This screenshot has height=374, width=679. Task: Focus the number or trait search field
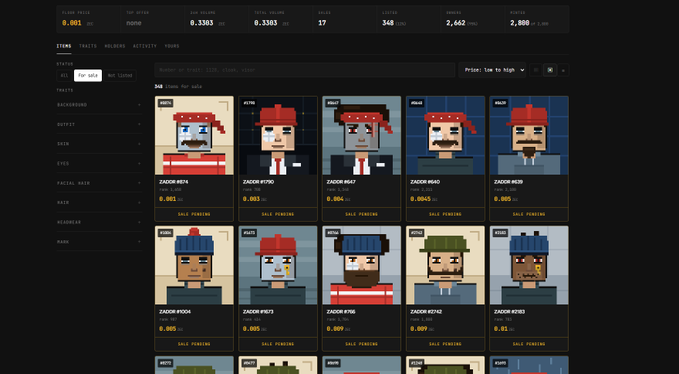(305, 70)
